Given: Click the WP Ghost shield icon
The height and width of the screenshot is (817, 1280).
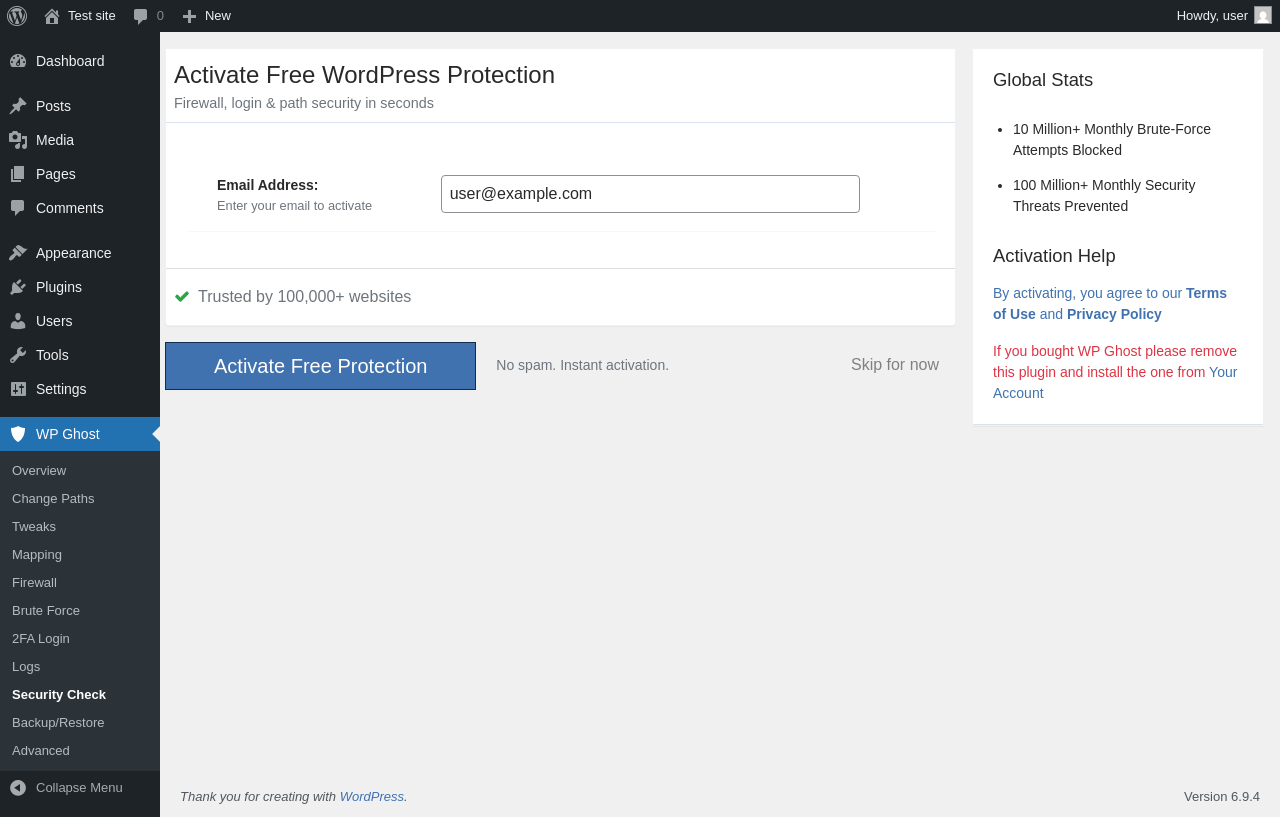Looking at the screenshot, I should click(18, 434).
